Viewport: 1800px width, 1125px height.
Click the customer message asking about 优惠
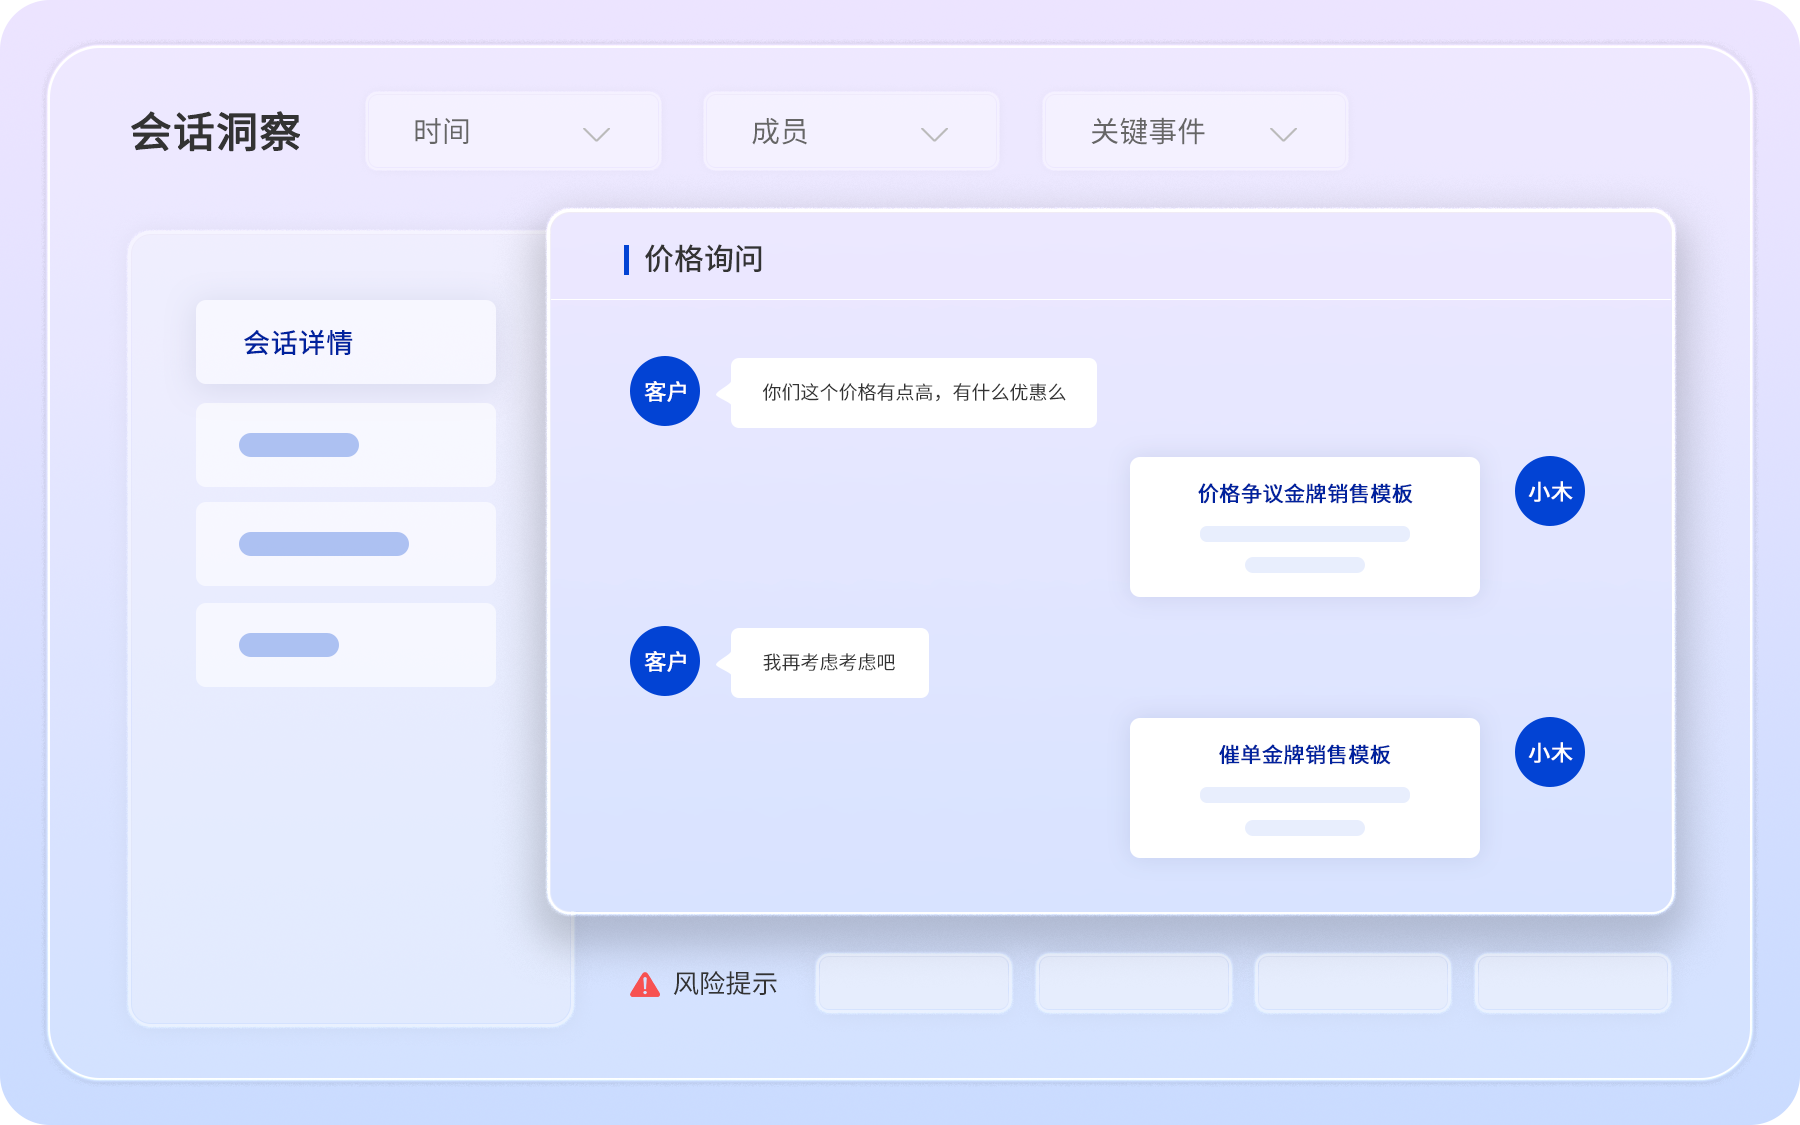pyautogui.click(x=913, y=393)
